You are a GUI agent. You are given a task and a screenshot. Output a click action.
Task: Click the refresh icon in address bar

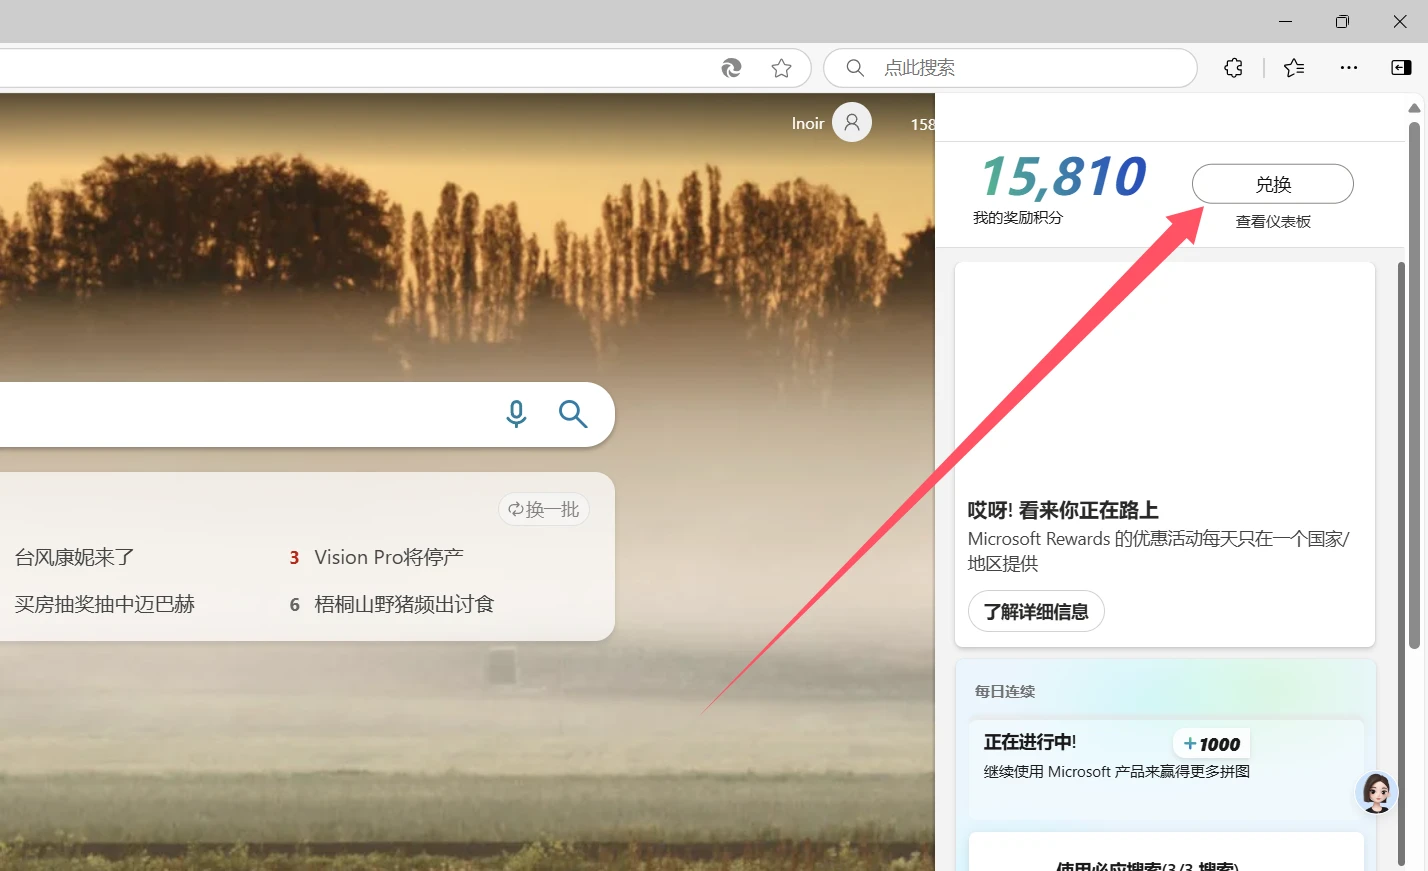click(x=732, y=68)
